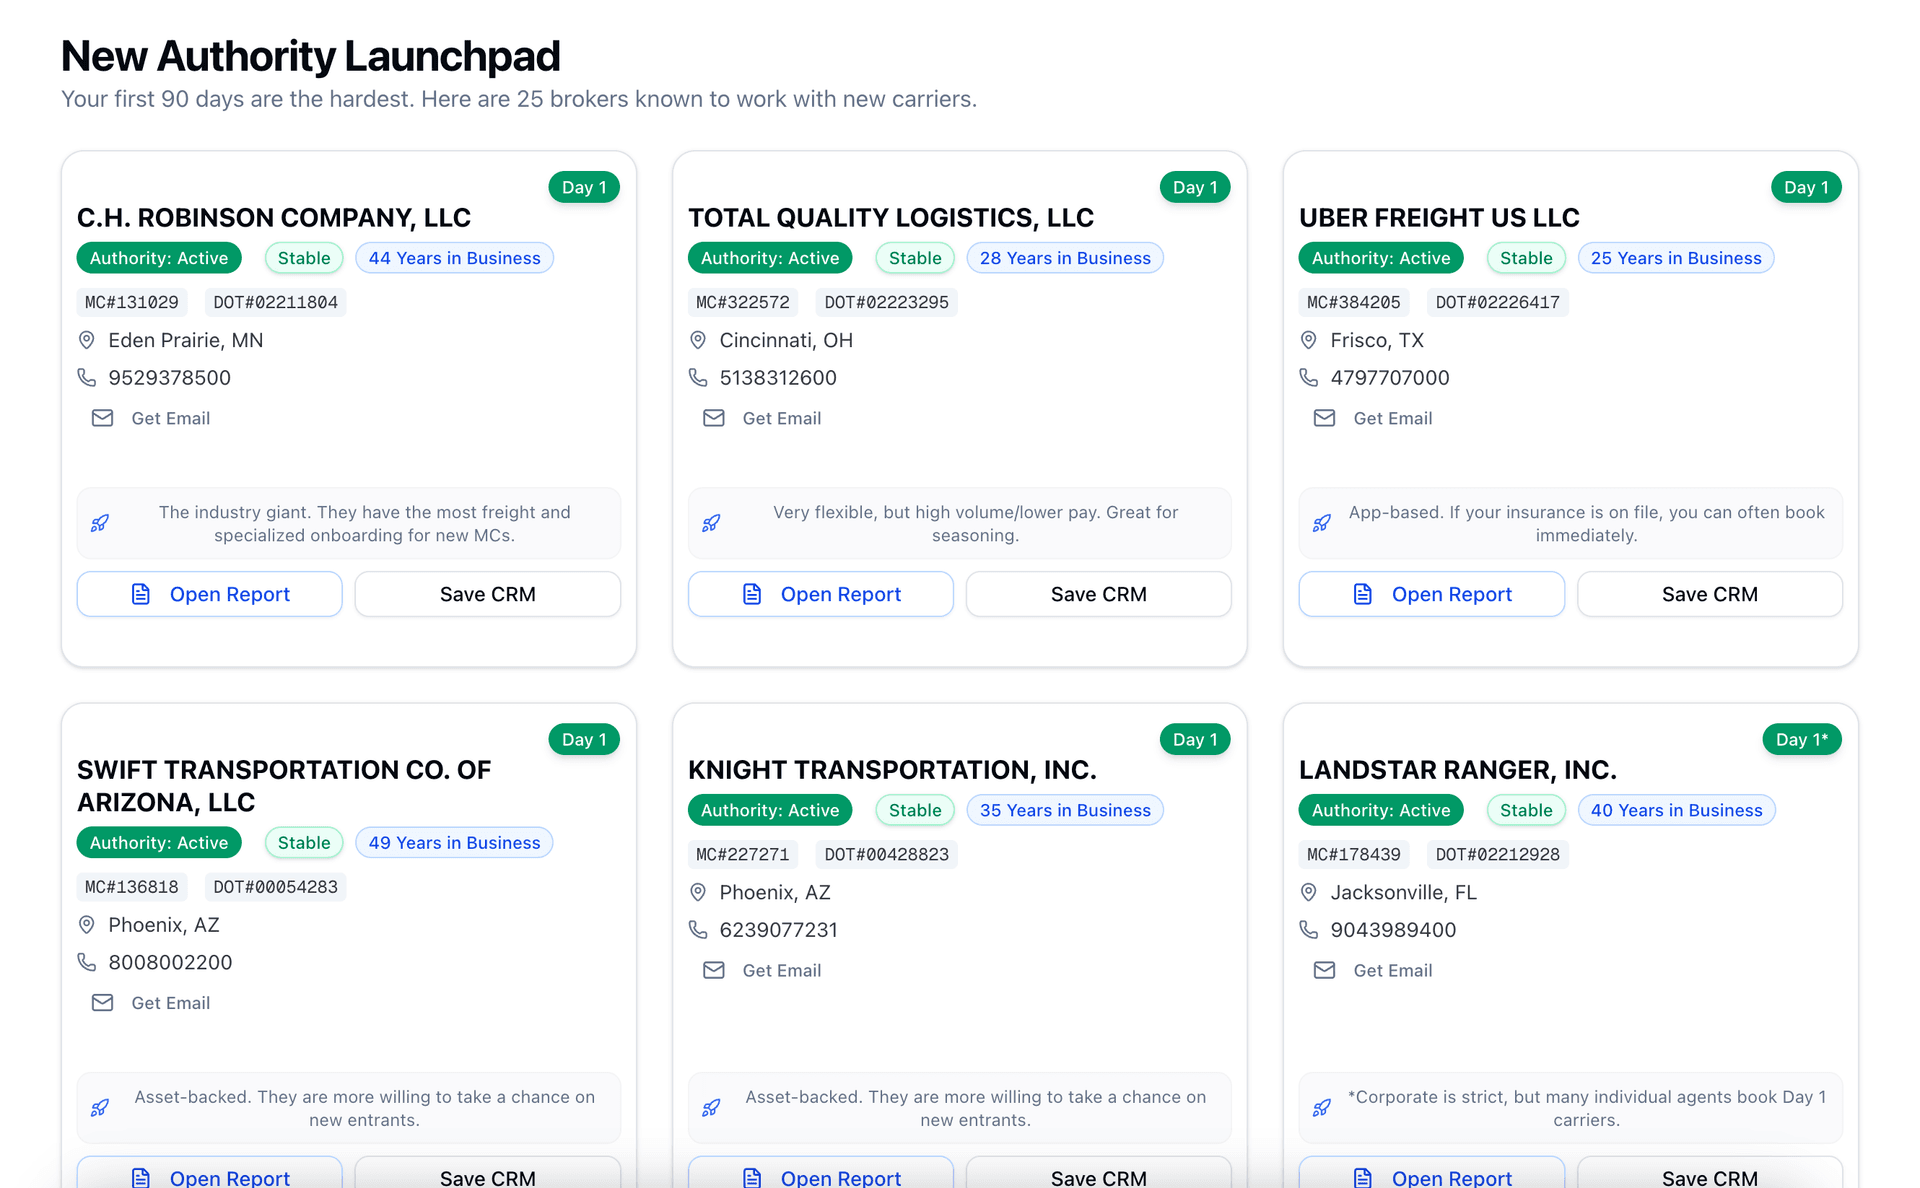Image resolution: width=1920 pixels, height=1188 pixels.
Task: Open Report for C.H. Robinson Company
Action: [x=210, y=594]
